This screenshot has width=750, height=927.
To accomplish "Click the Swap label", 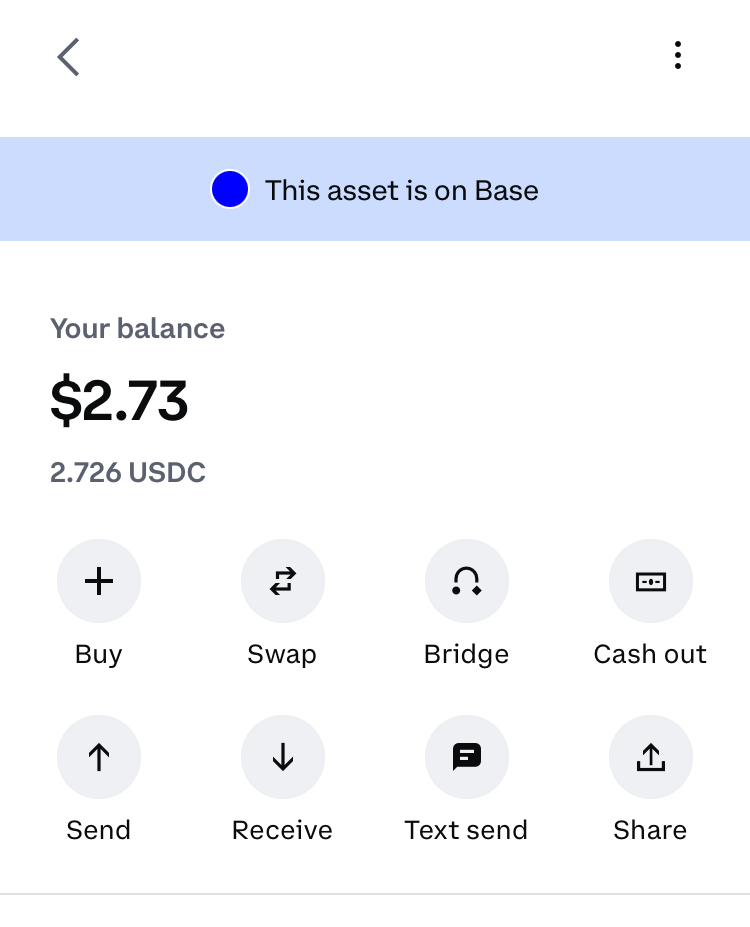I will click(283, 654).
